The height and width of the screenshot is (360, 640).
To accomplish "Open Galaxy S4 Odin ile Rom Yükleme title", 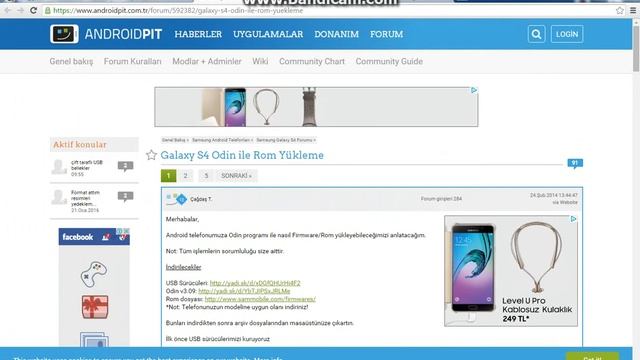I will pyautogui.click(x=242, y=155).
